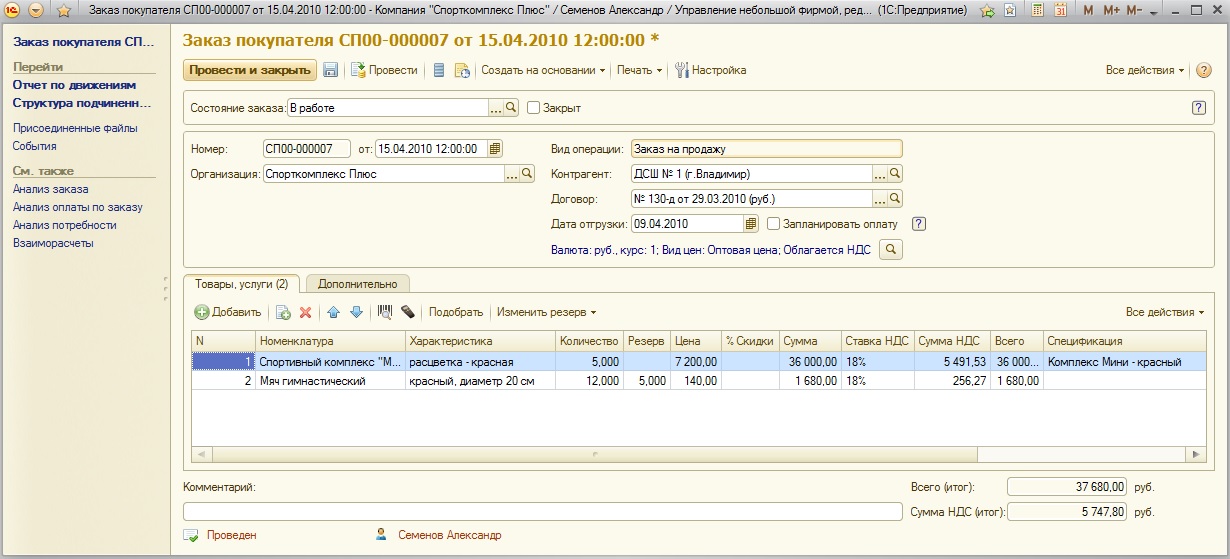Move row up with the blue arrow
This screenshot has height=559, width=1230.
[334, 312]
